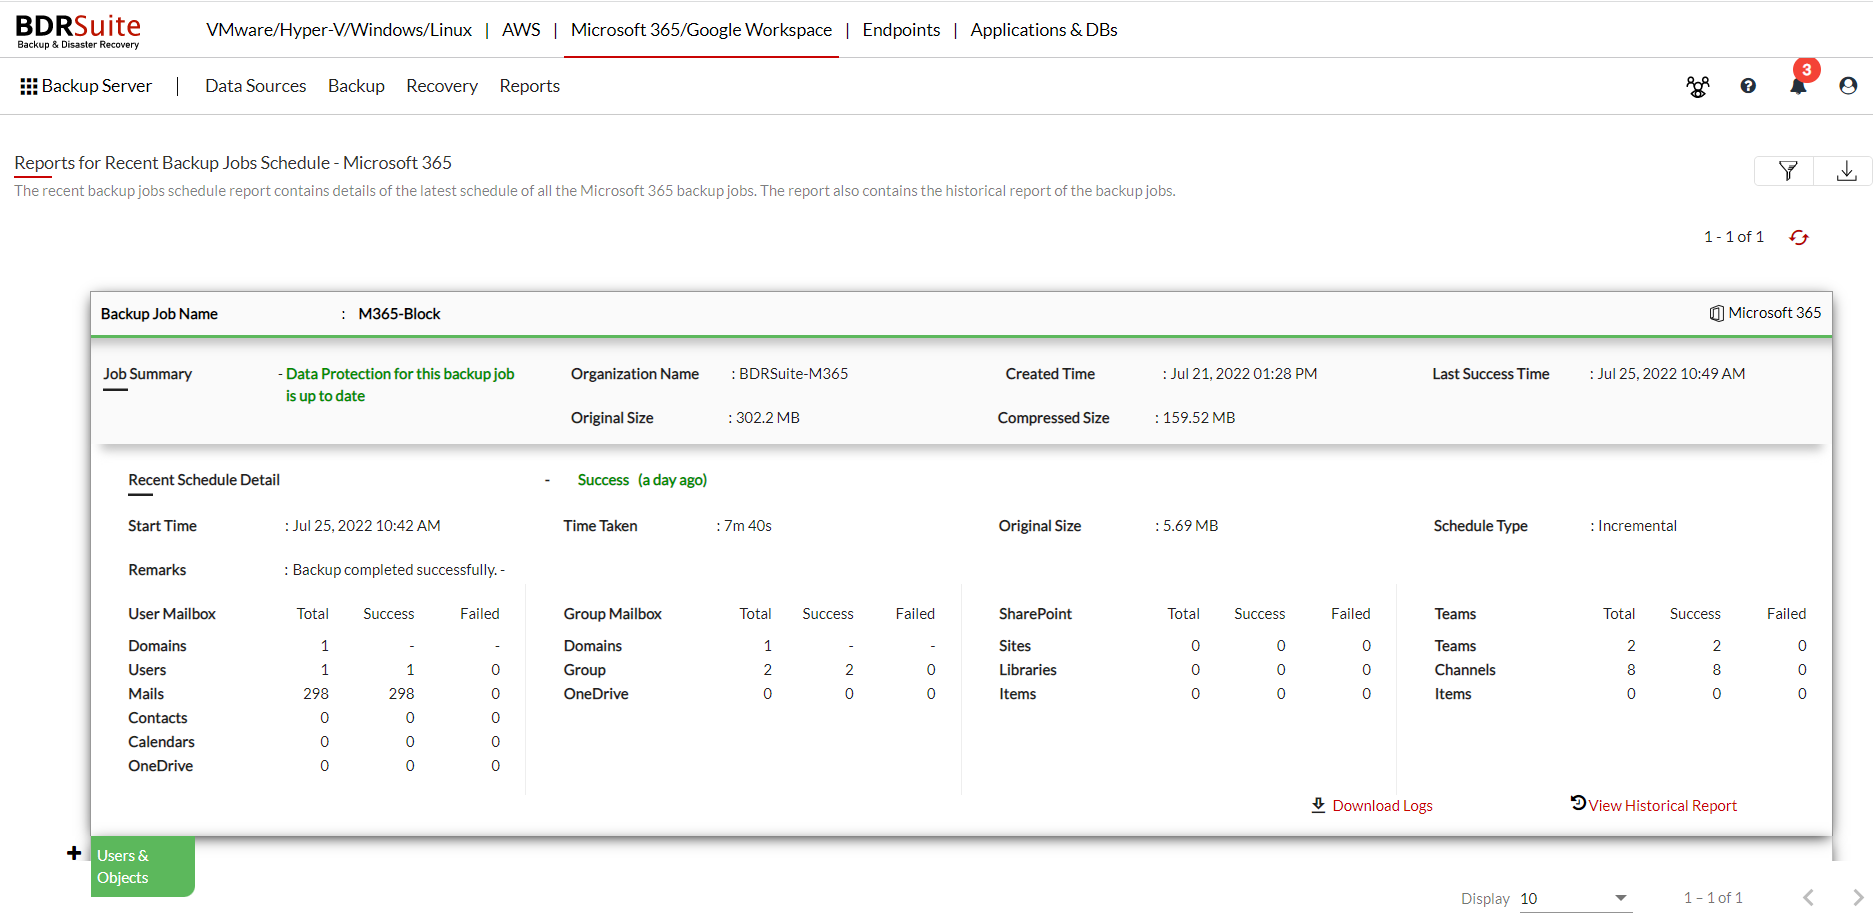The width and height of the screenshot is (1873, 922).
Task: Open the help question mark icon
Action: [1748, 86]
